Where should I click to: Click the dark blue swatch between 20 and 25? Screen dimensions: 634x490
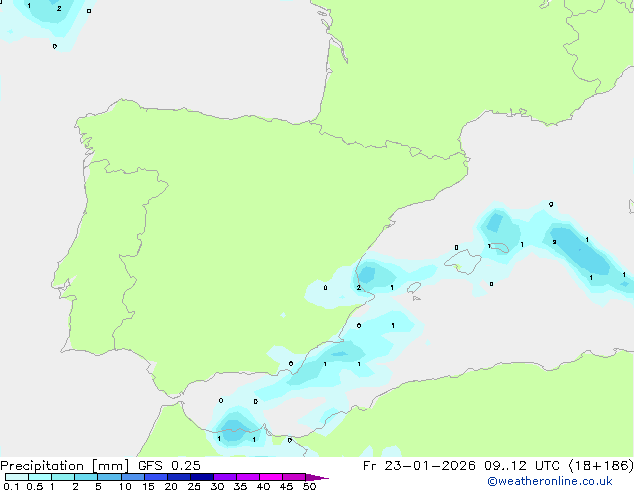(x=179, y=477)
